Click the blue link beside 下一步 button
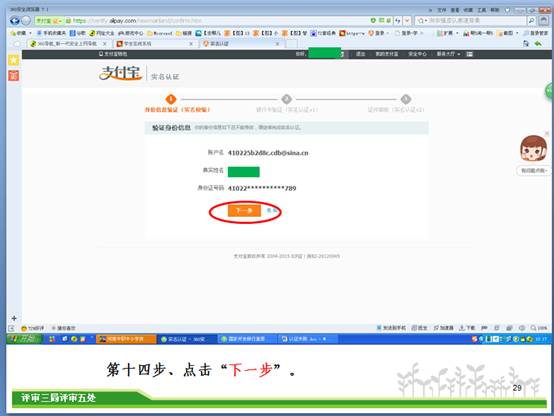 point(271,210)
